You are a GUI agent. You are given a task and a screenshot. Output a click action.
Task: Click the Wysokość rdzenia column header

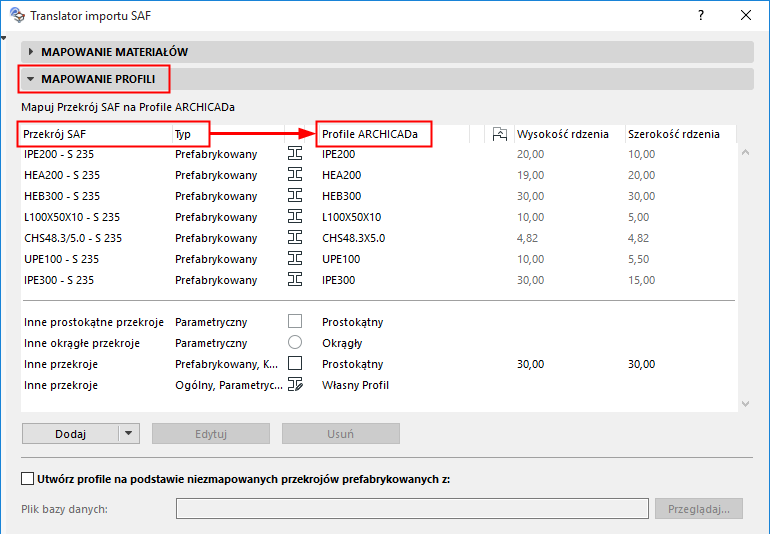point(570,134)
